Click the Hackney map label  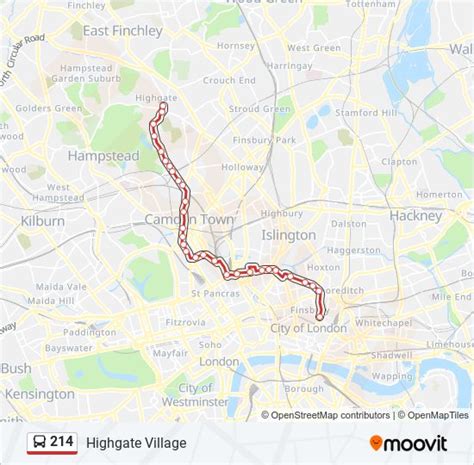(x=416, y=216)
